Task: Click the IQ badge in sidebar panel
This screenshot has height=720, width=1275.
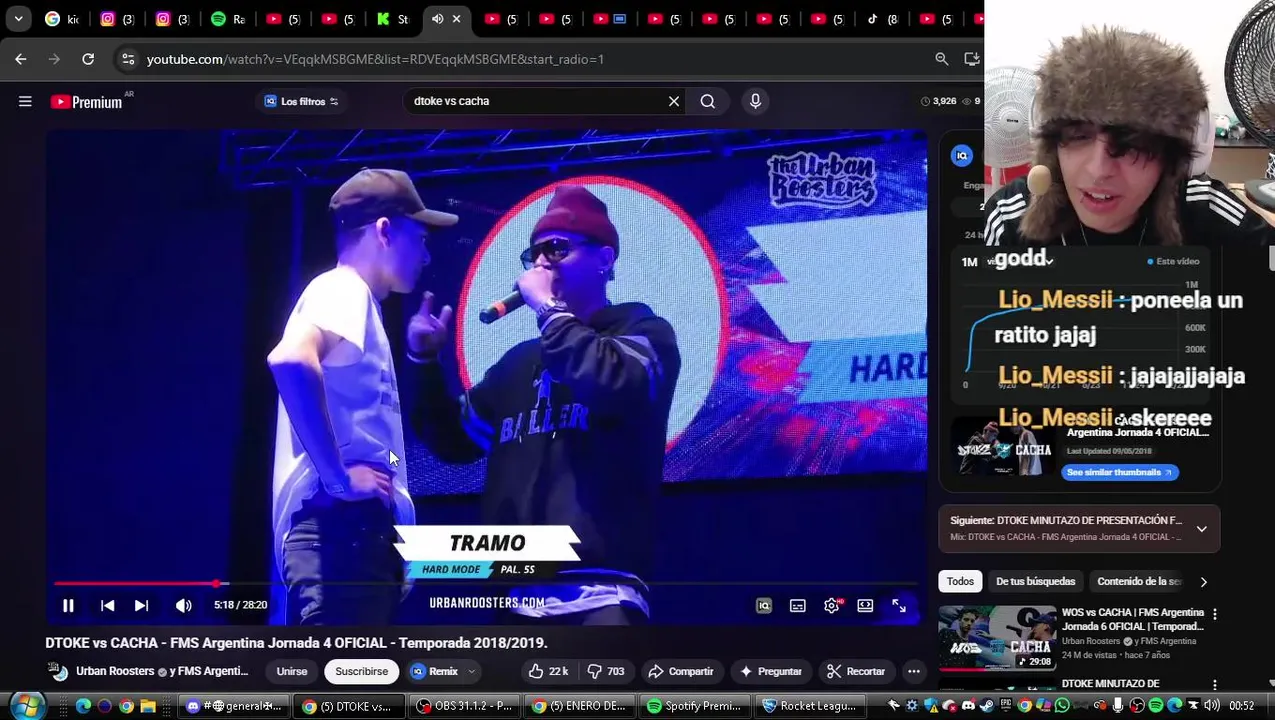Action: coord(962,155)
